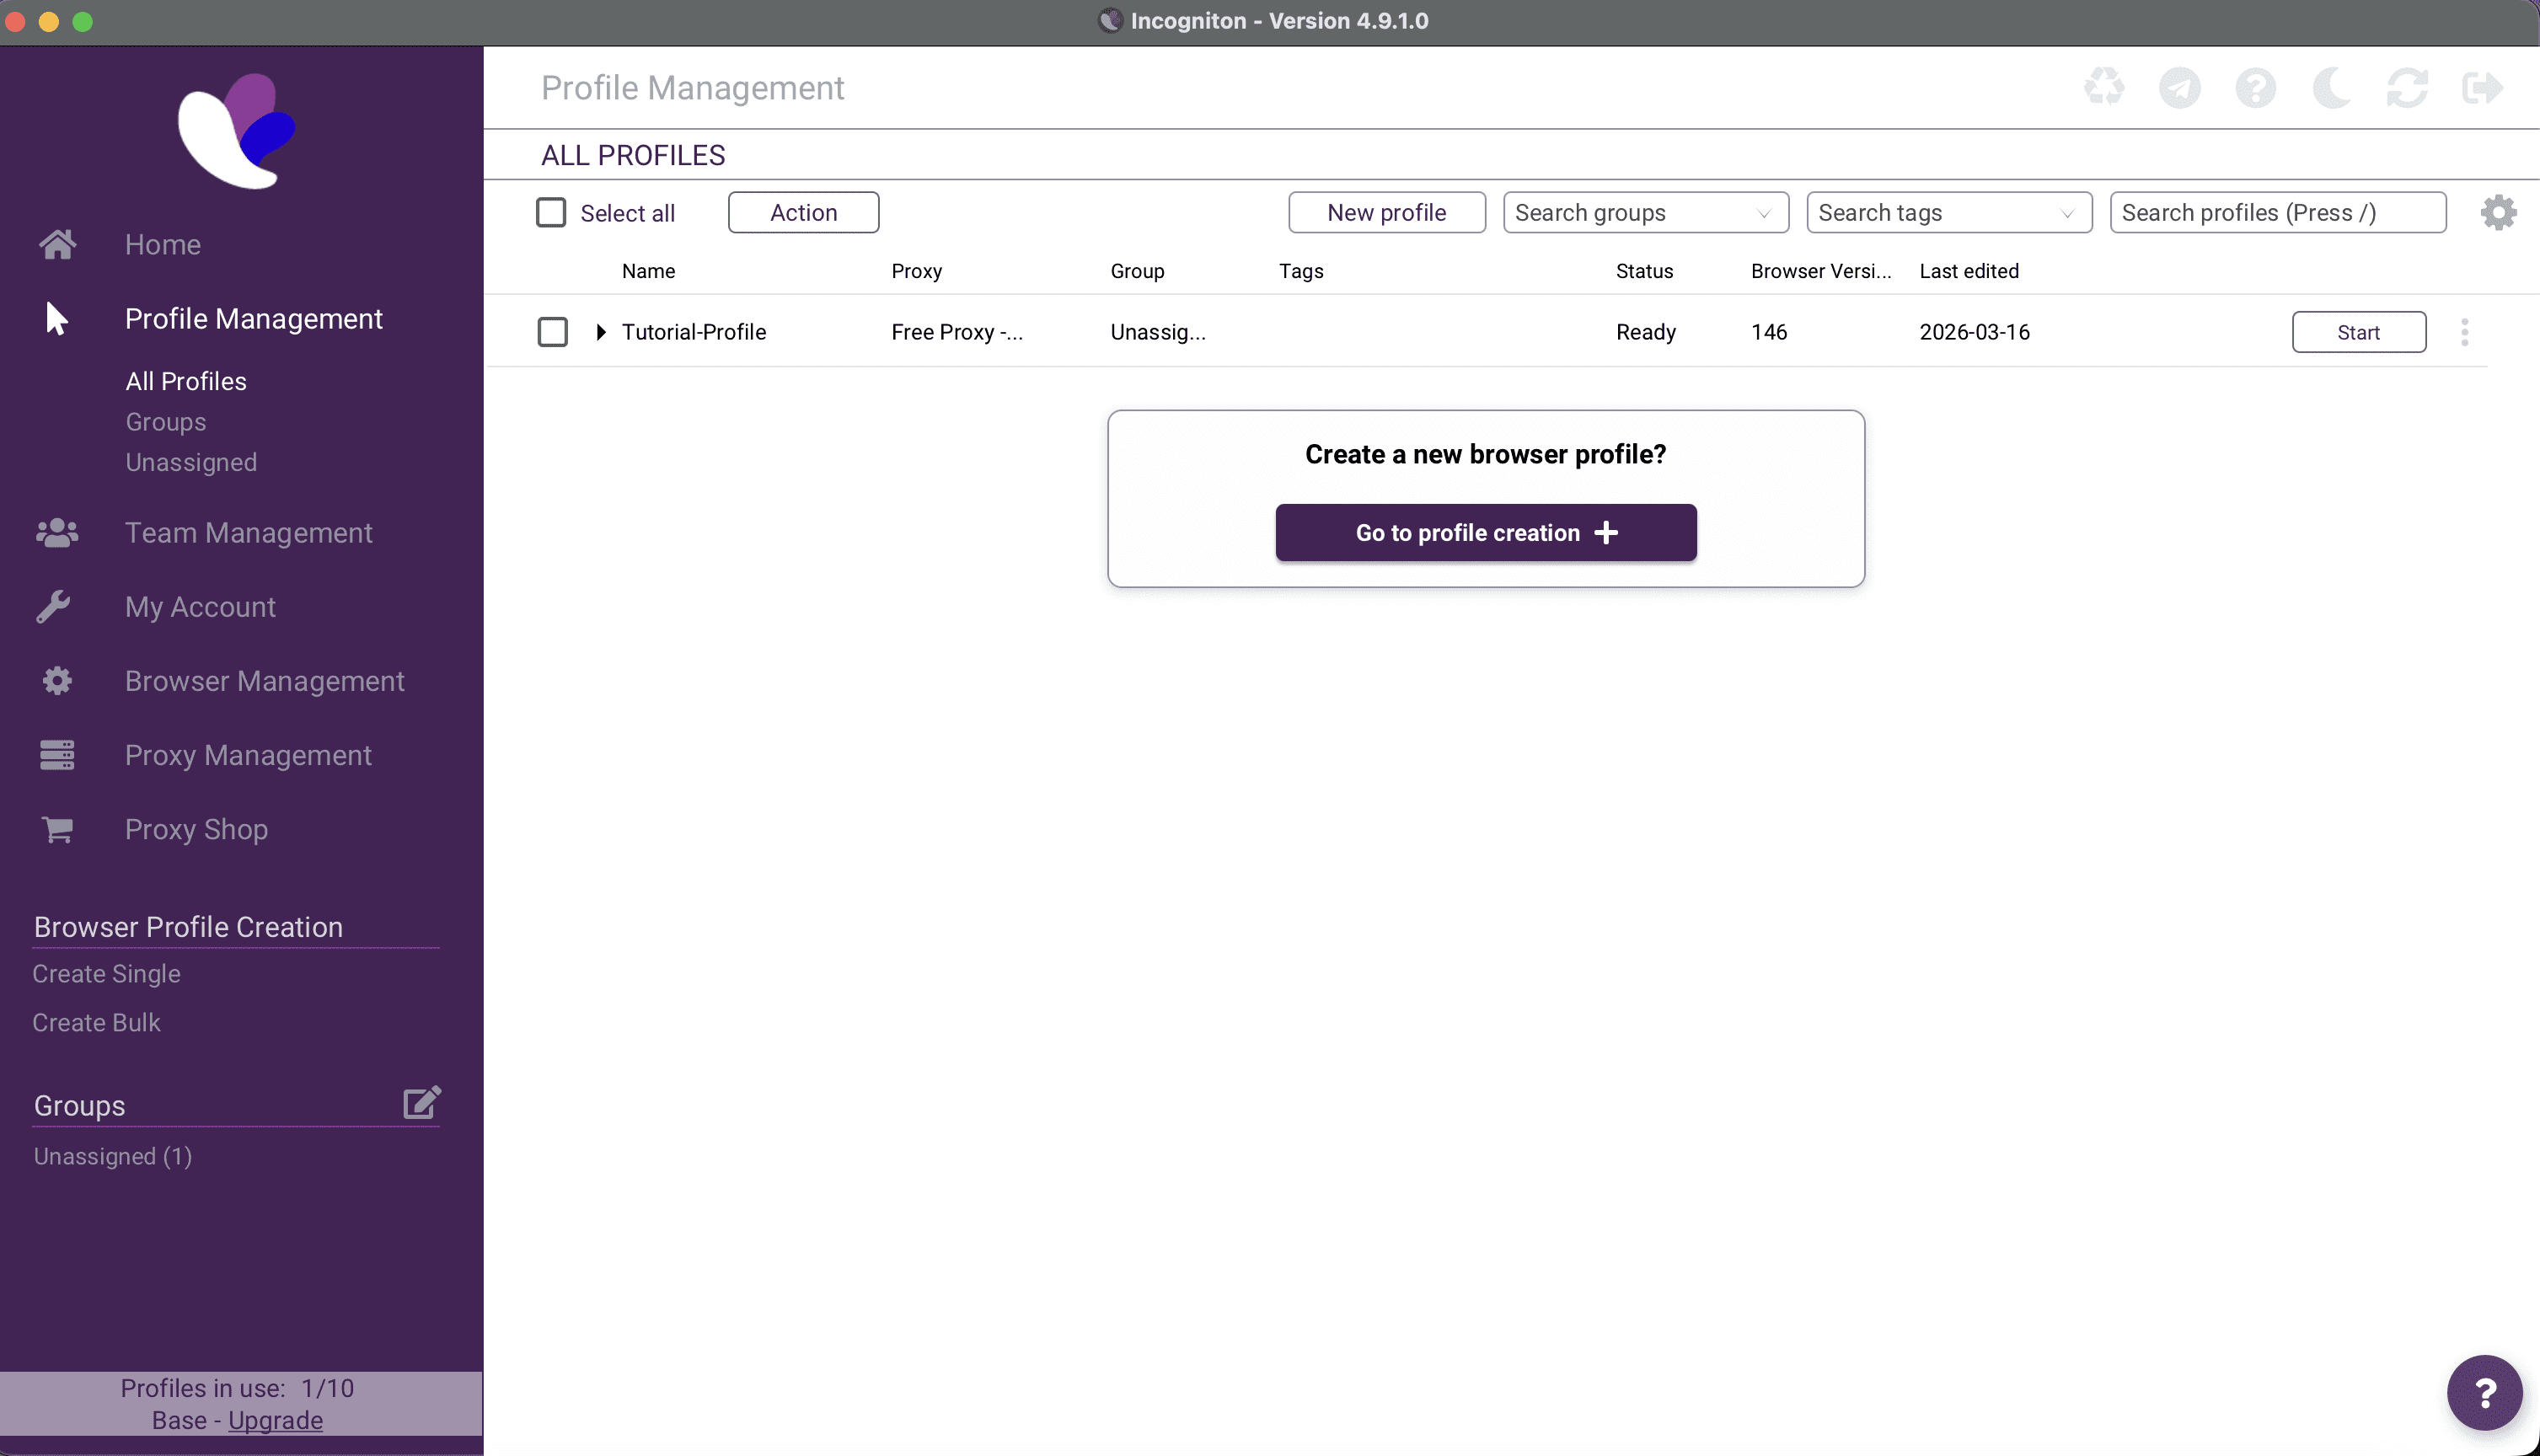Open the Search groups dropdown
Viewport: 2540px width, 1456px height.
pos(1645,212)
